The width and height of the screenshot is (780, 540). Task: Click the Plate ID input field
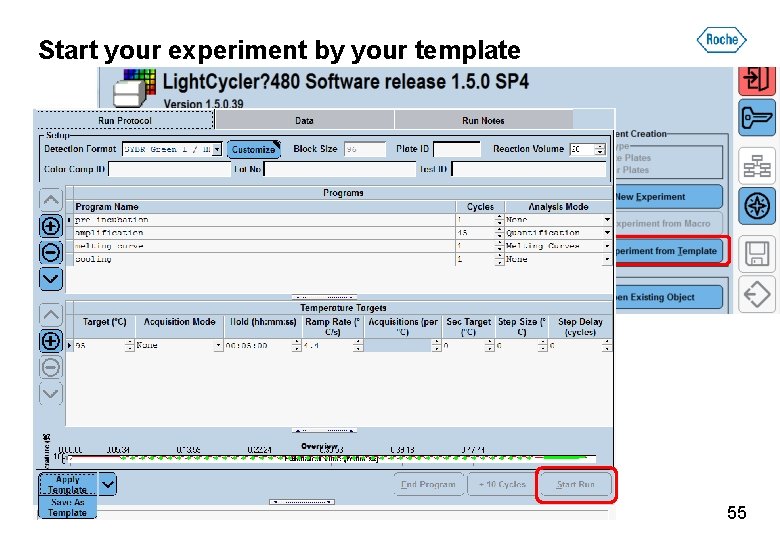point(457,149)
